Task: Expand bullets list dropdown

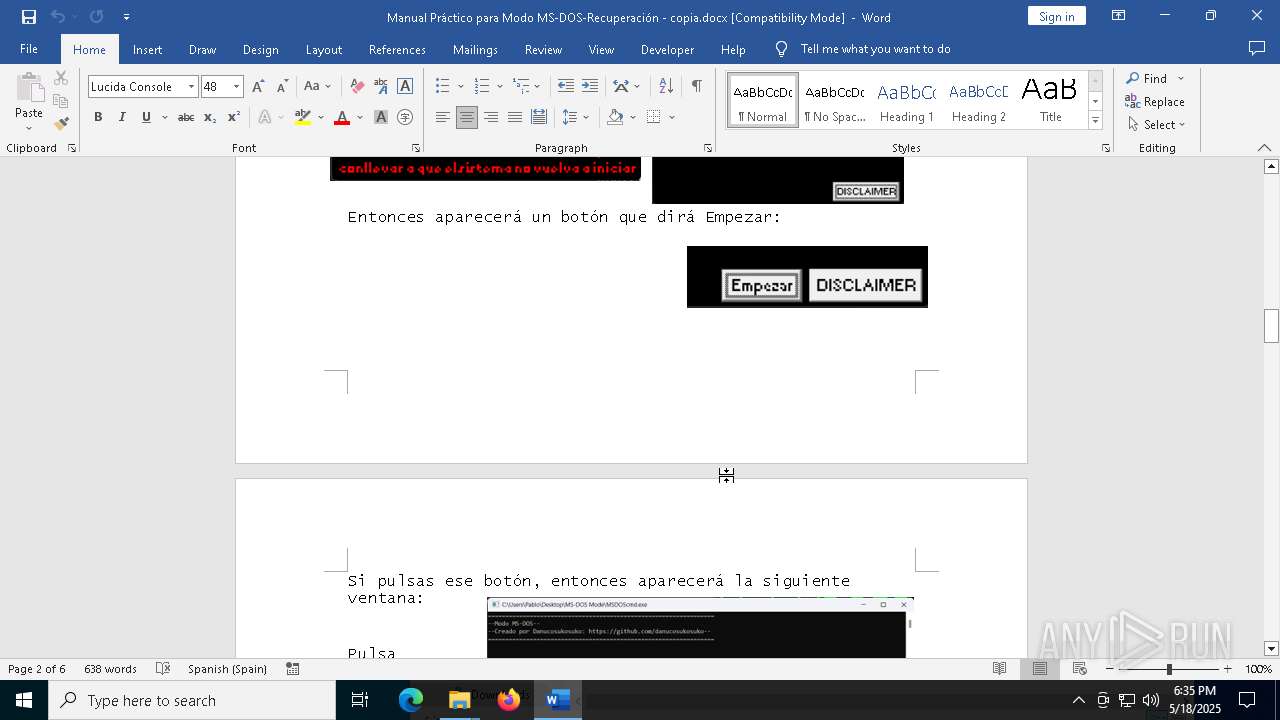Action: pyautogui.click(x=460, y=87)
